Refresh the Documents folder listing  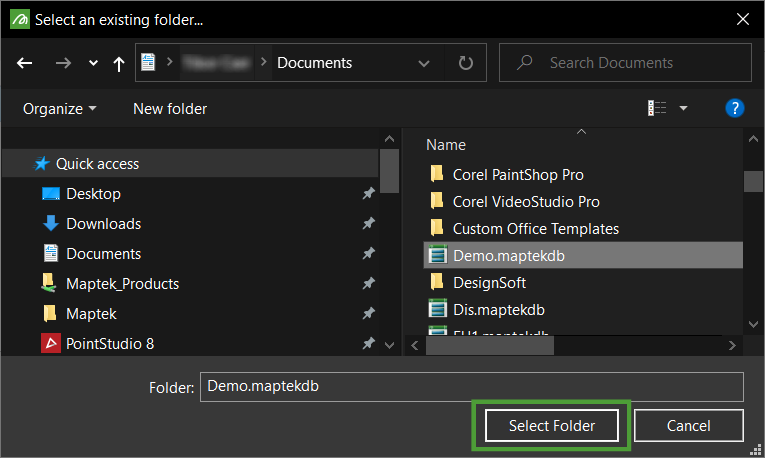tap(465, 63)
